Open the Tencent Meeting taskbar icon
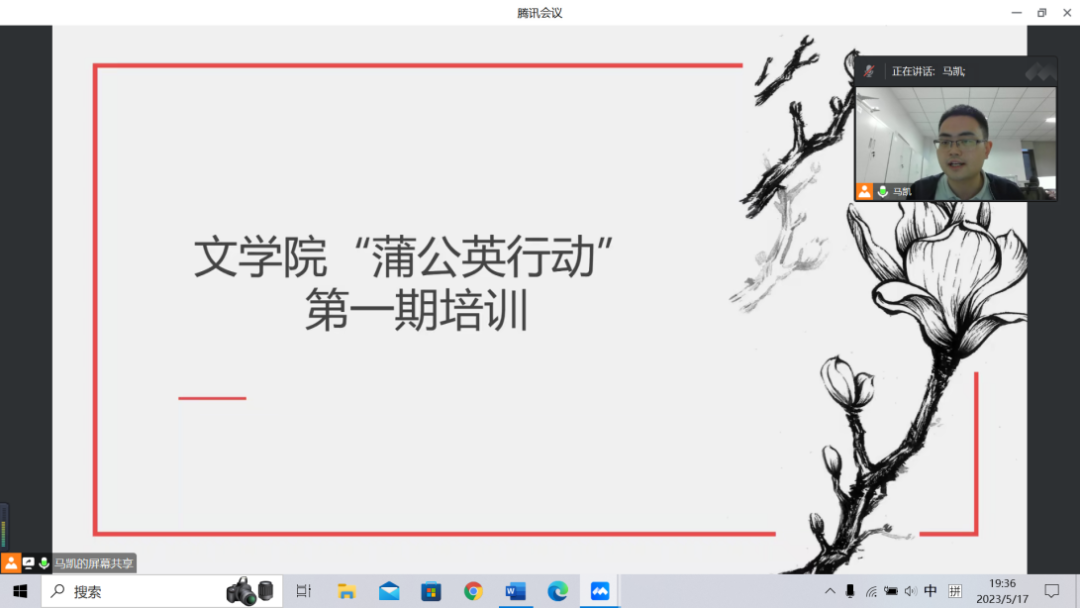 pyautogui.click(x=600, y=591)
